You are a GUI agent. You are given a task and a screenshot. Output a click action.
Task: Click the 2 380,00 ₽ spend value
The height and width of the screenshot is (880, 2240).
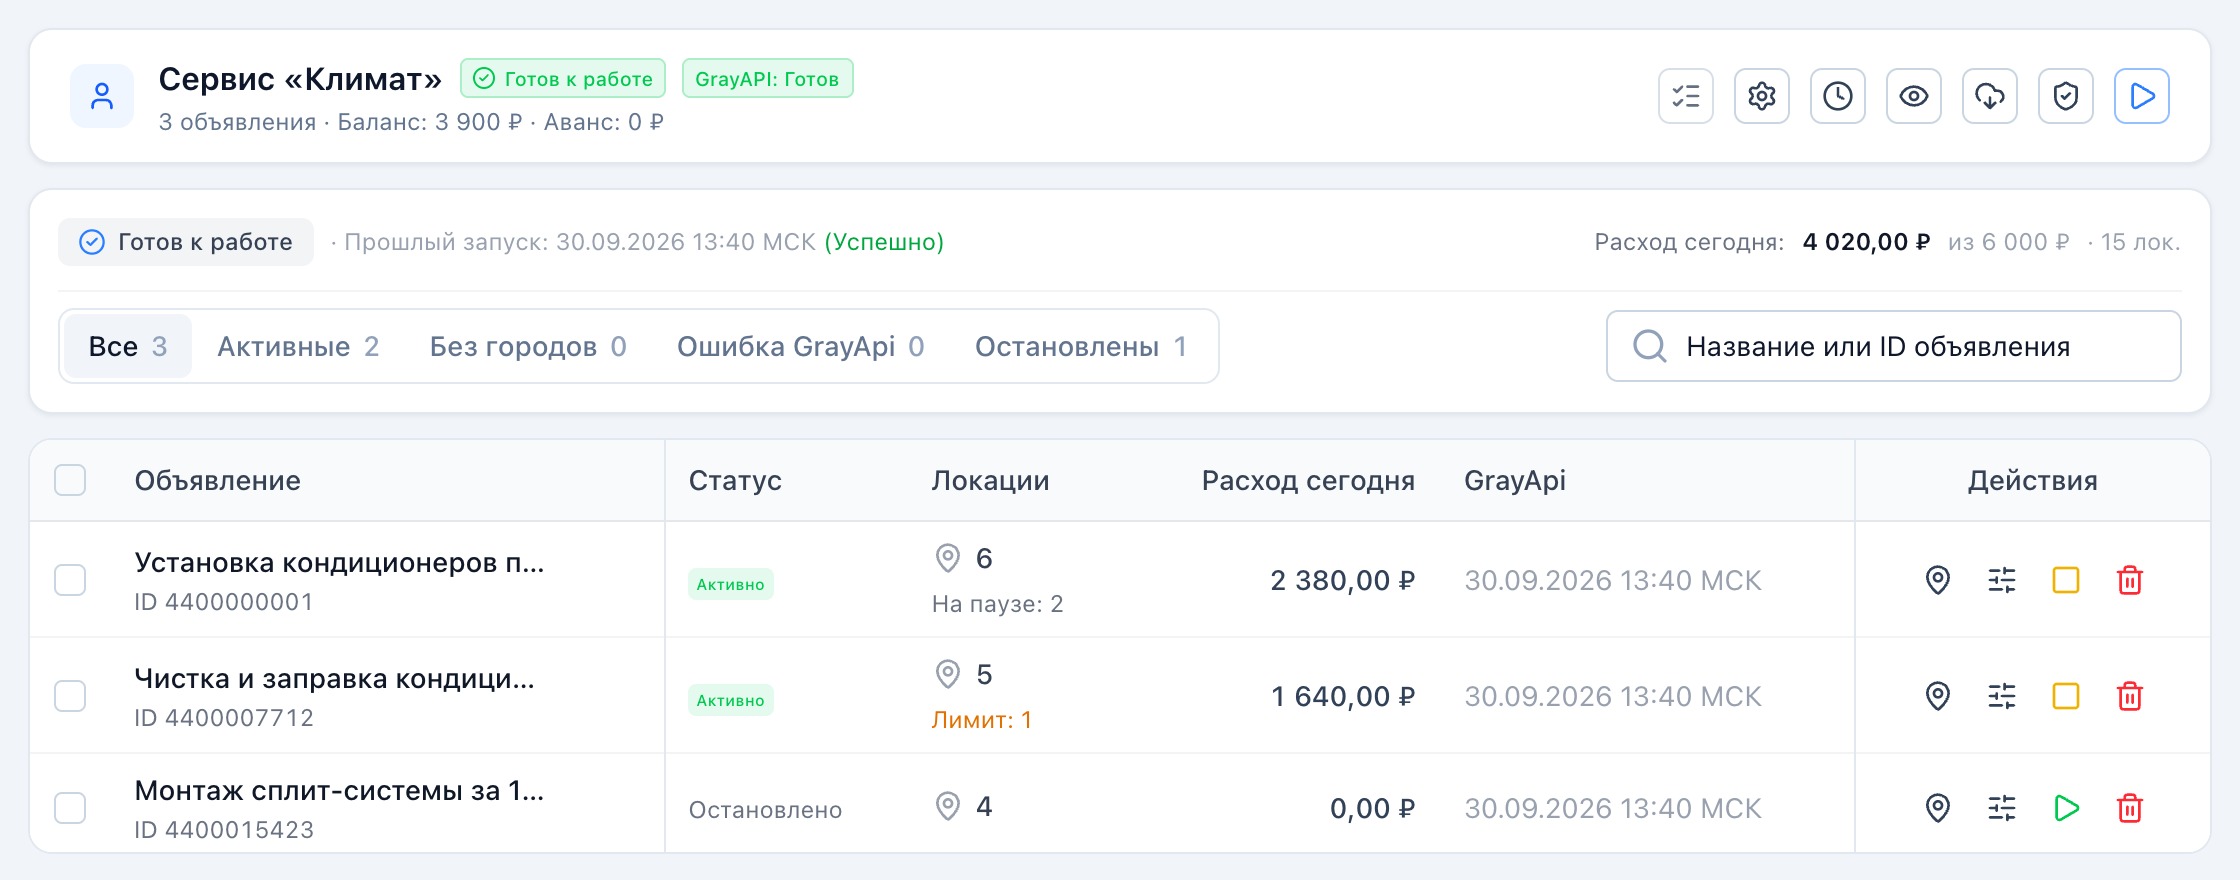pos(1342,580)
